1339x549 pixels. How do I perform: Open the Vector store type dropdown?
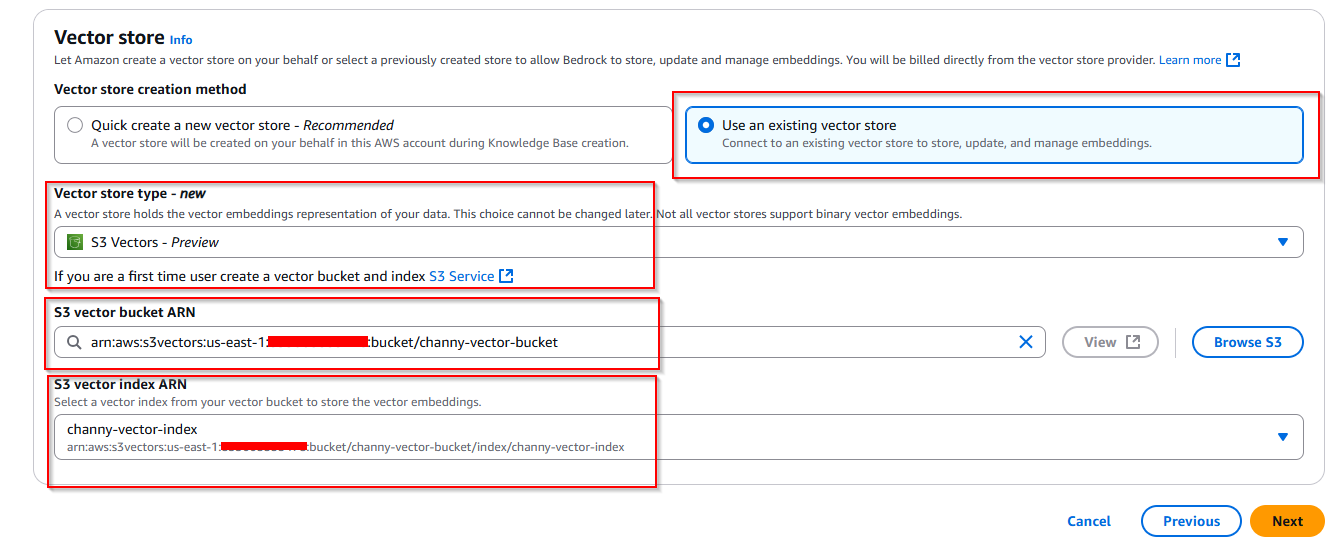coord(679,242)
